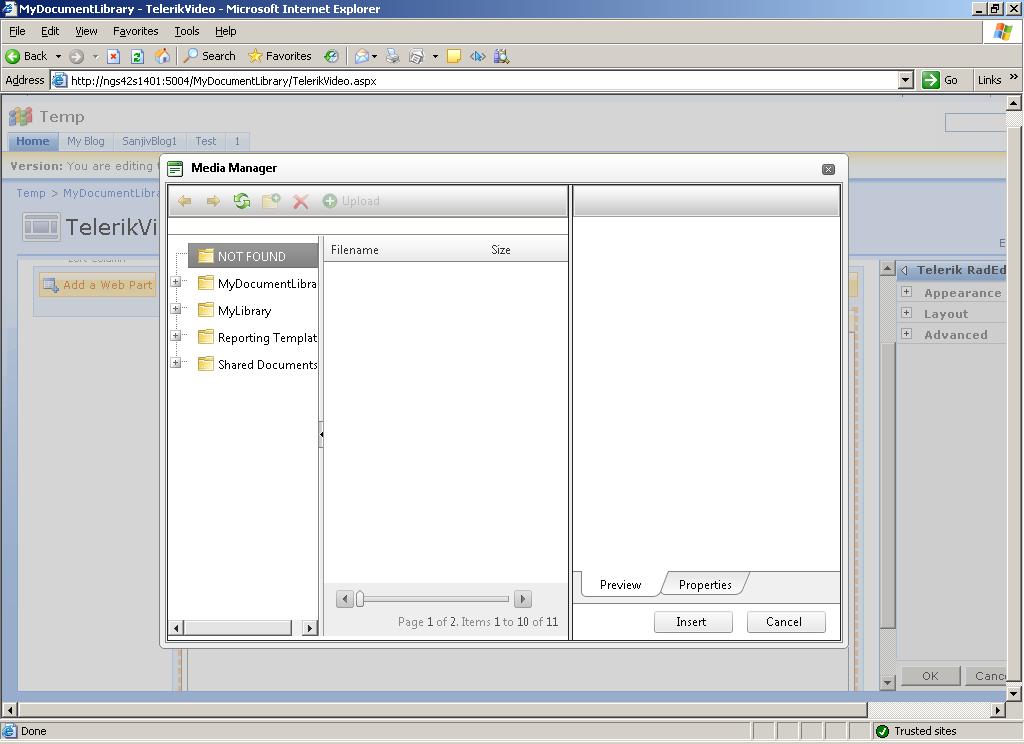1024x744 pixels.
Task: Click the Links toolbar label
Action: [x=989, y=80]
